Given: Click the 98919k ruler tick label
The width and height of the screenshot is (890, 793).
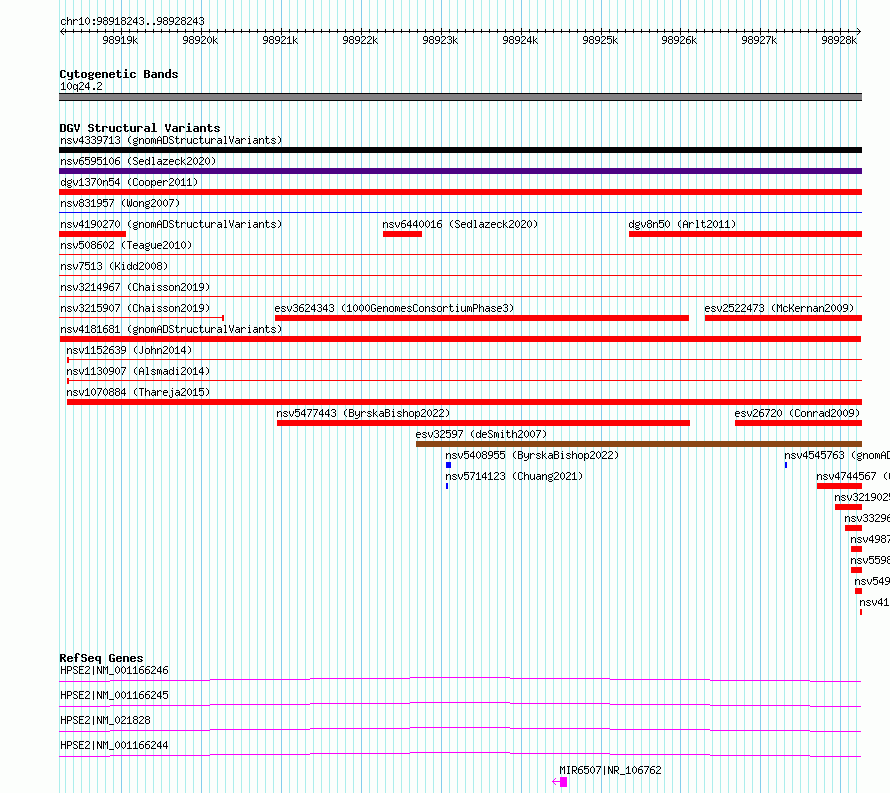Looking at the screenshot, I should tap(120, 40).
